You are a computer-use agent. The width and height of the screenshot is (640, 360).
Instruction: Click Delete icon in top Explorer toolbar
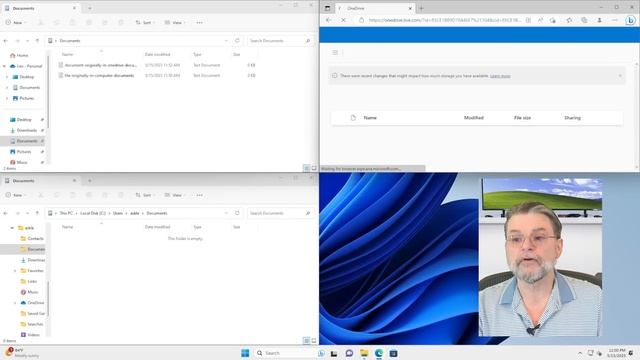pyautogui.click(x=121, y=22)
